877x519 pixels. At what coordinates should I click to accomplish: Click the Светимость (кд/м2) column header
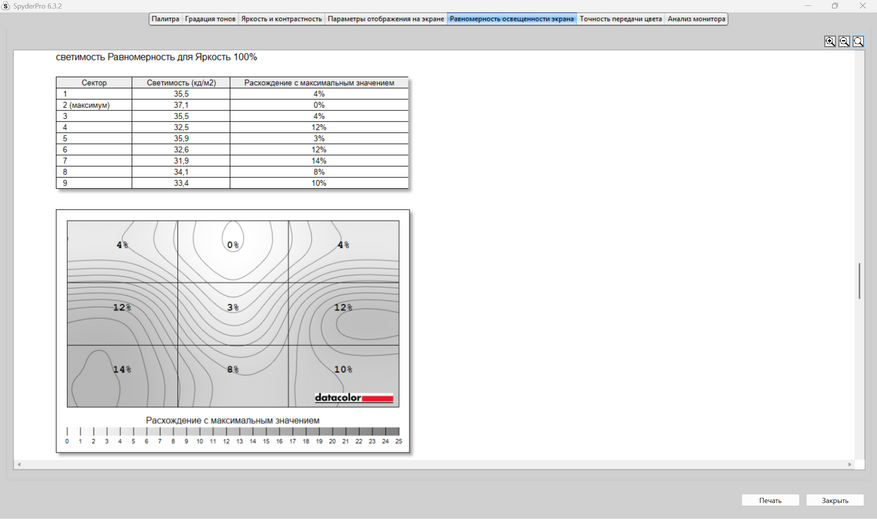point(181,82)
